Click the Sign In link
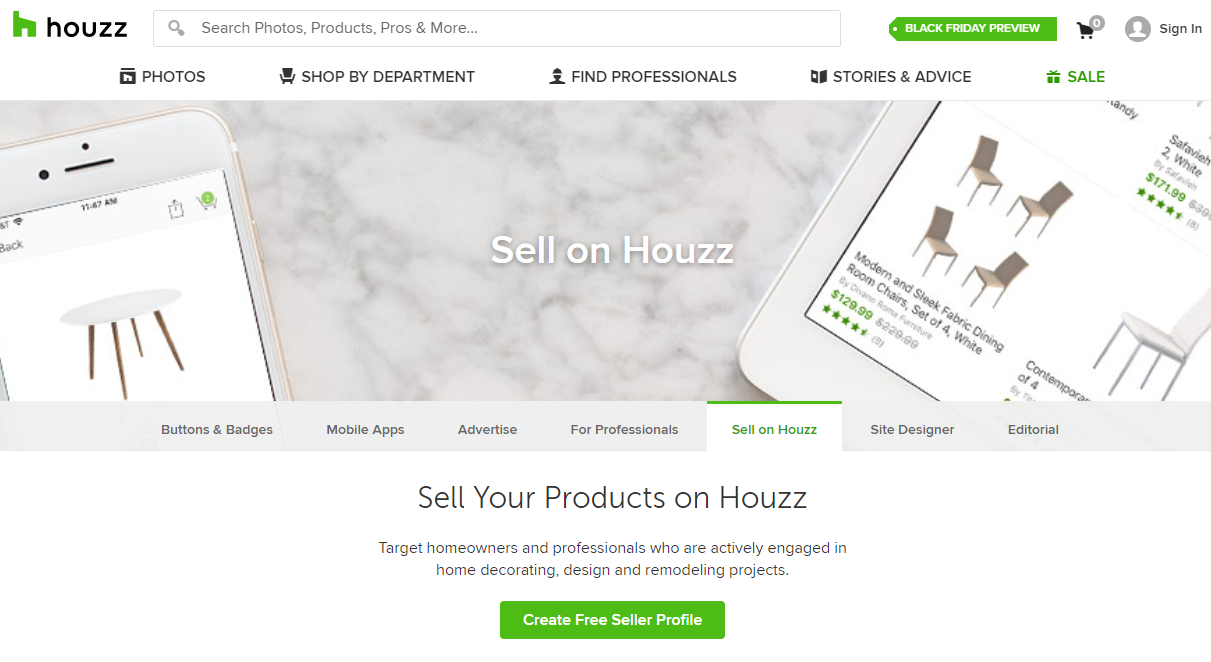This screenshot has height=662, width=1211. 1180,28
